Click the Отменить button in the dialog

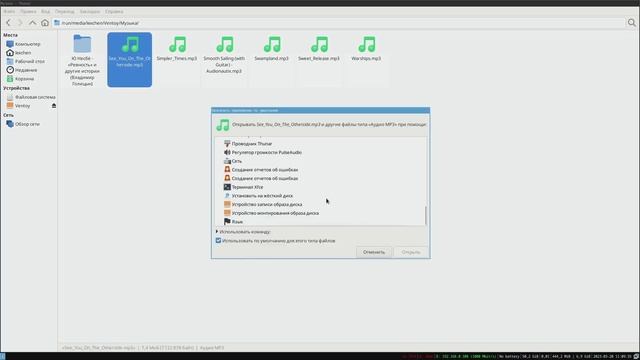point(374,252)
